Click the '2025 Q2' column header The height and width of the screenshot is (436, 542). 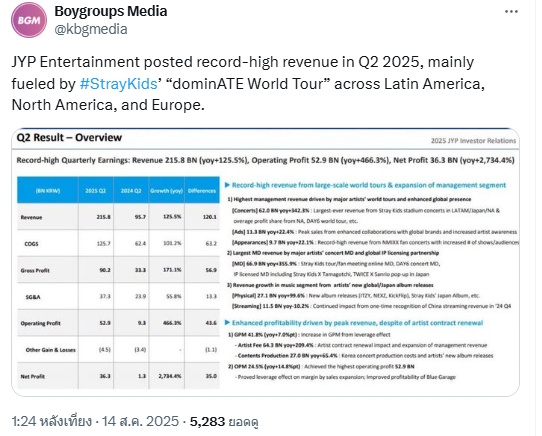pyautogui.click(x=96, y=191)
